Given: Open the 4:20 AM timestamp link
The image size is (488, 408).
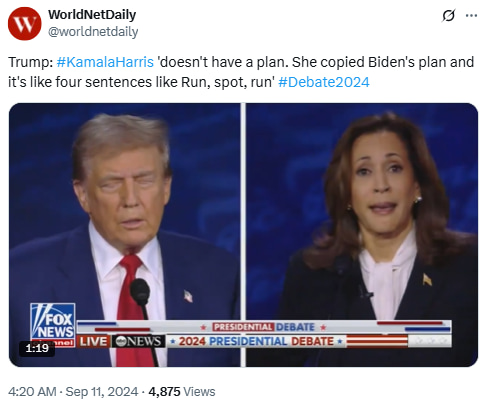Looking at the screenshot, I should 32,391.
